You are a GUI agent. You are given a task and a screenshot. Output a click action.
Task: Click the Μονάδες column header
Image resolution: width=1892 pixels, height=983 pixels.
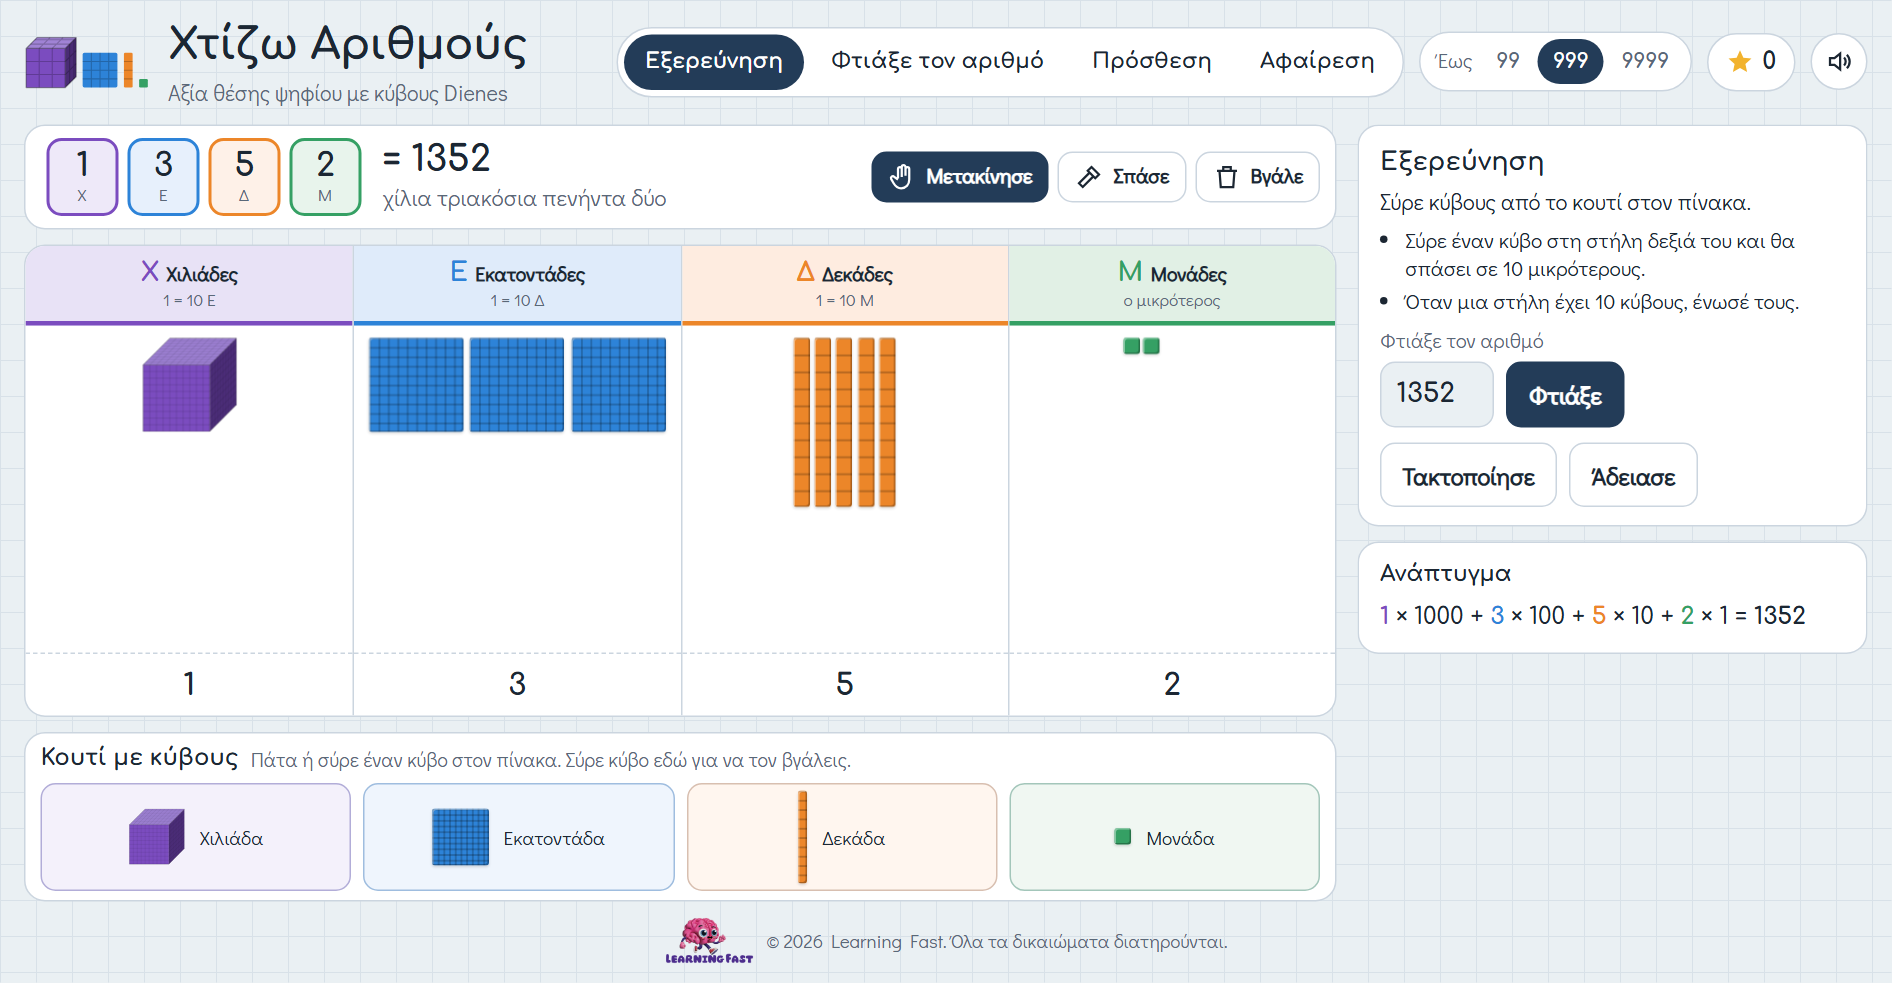click(1172, 285)
